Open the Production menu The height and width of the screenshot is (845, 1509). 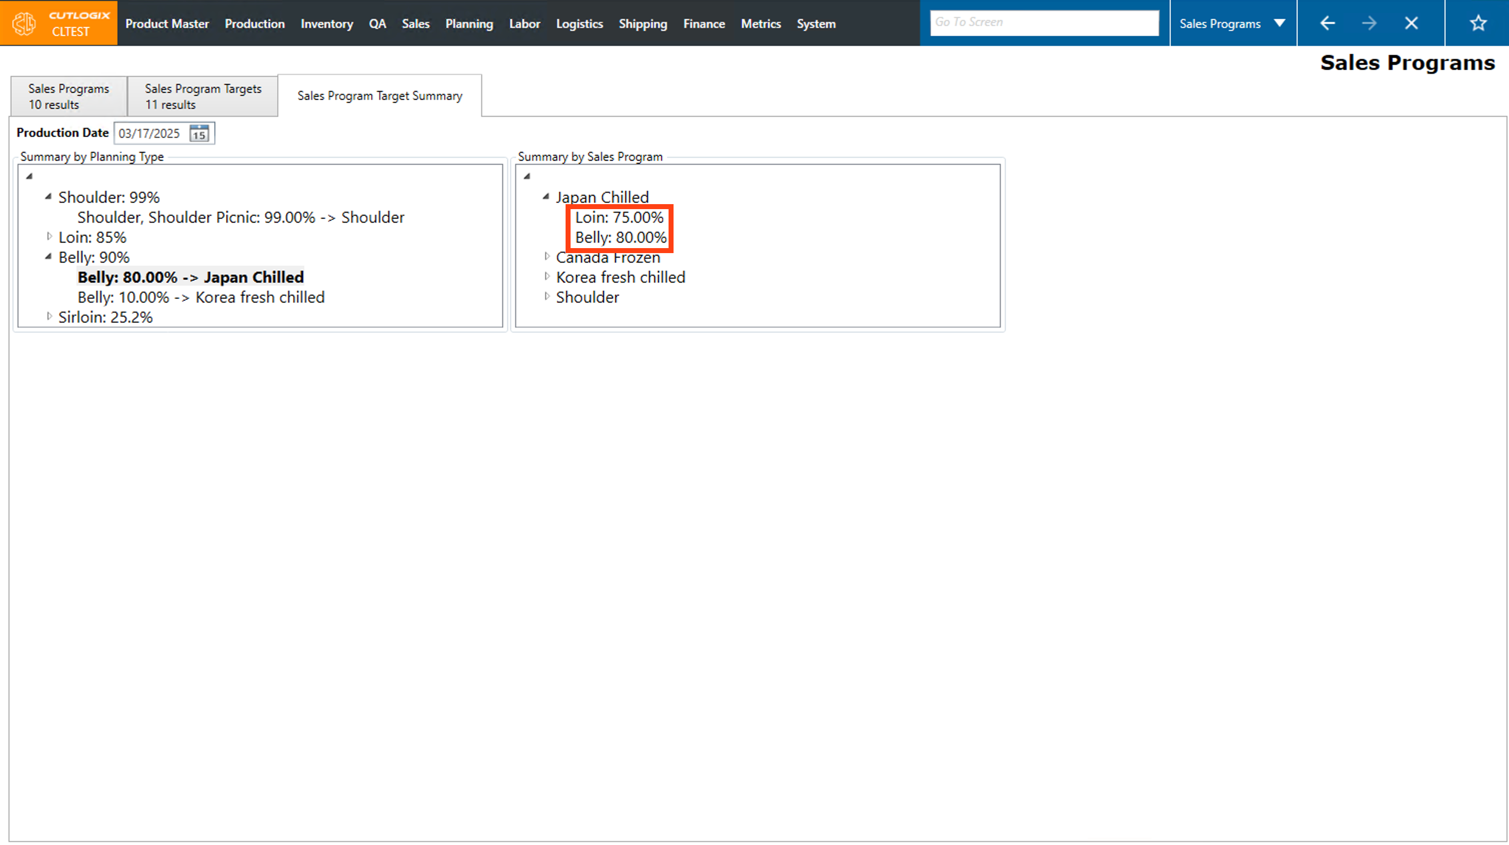point(254,23)
